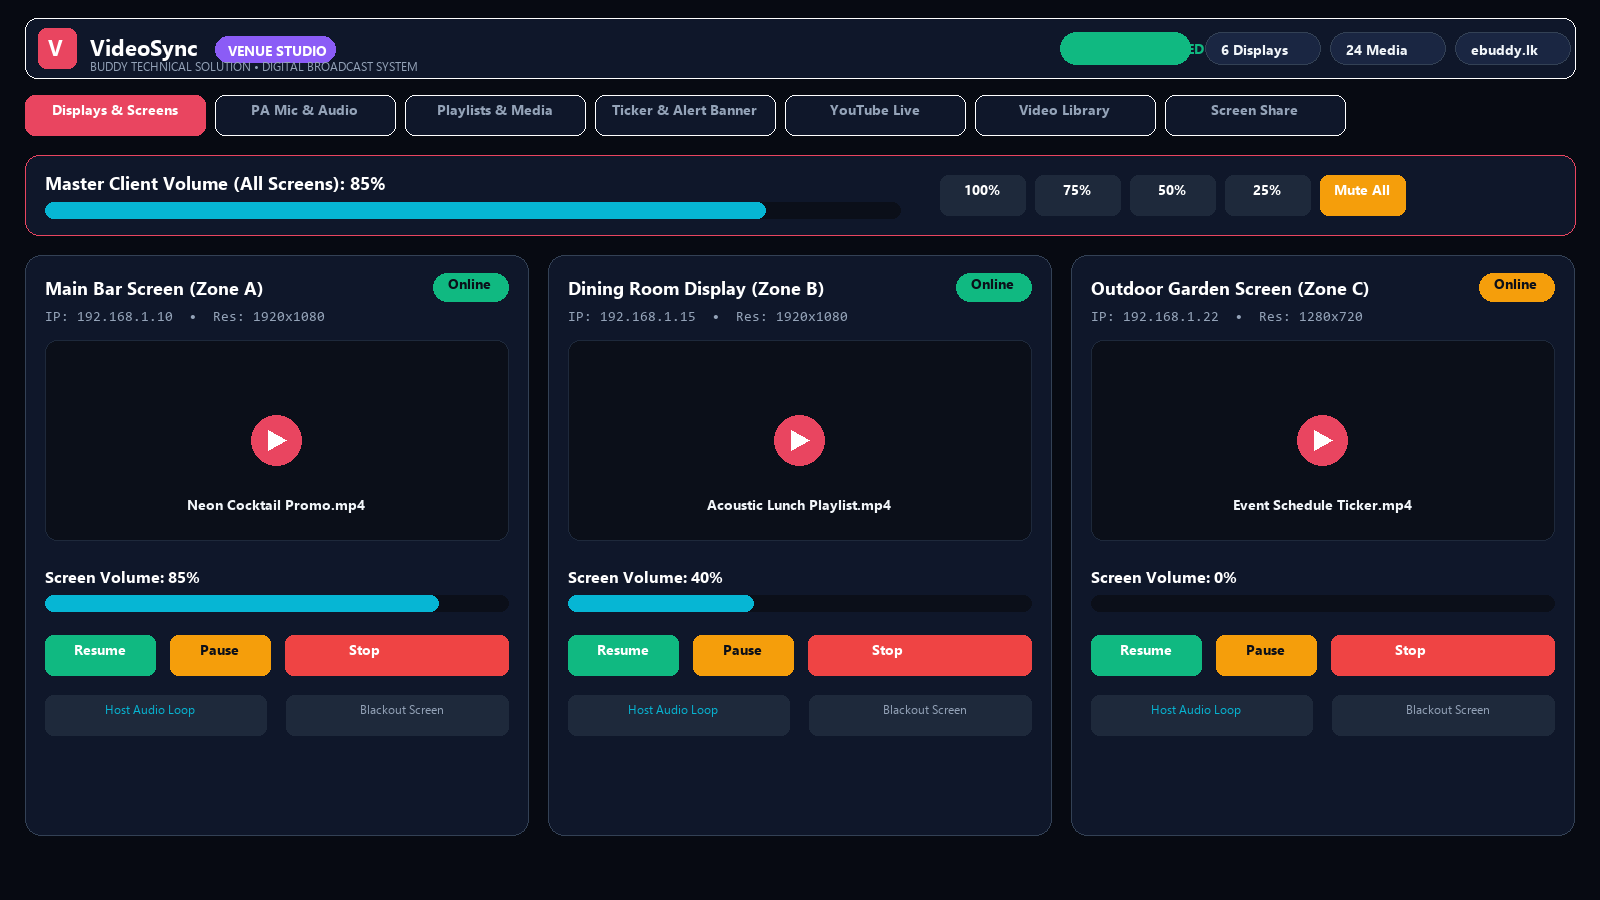The image size is (1600, 900).
Task: Enable Host Audio Loop for Outdoor Garden
Action: [1202, 715]
